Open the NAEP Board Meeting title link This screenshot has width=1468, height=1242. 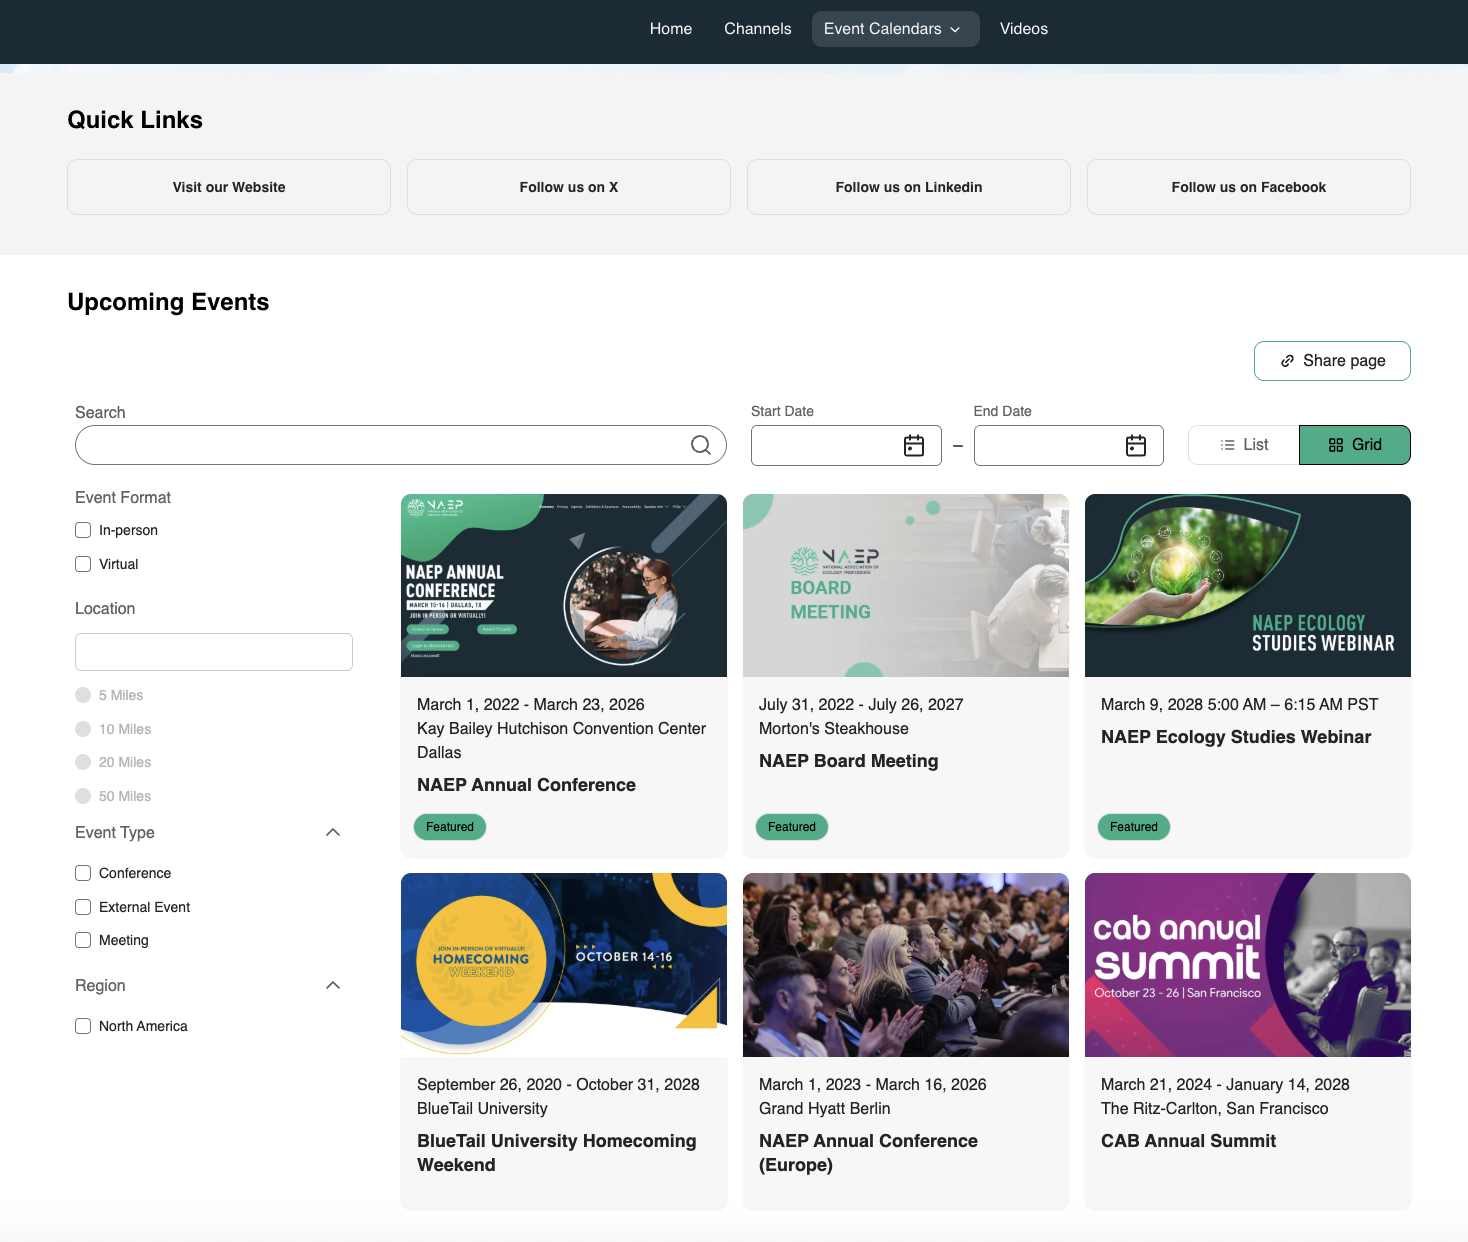click(x=849, y=761)
